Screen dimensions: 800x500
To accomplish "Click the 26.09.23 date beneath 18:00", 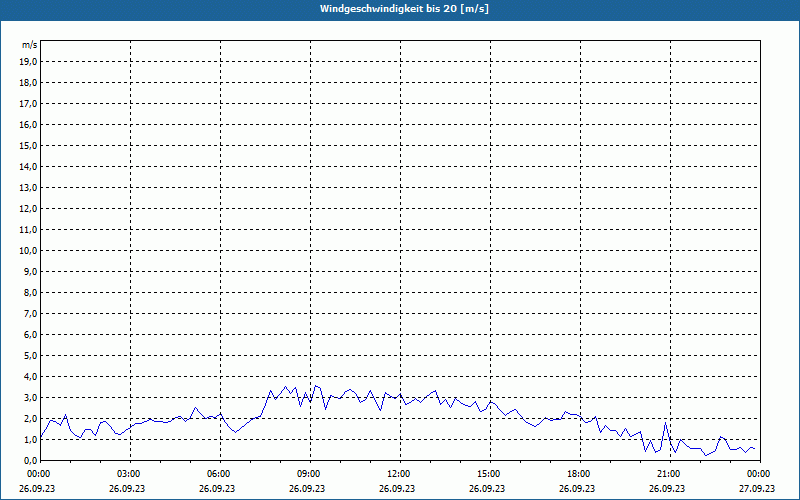I will (577, 488).
